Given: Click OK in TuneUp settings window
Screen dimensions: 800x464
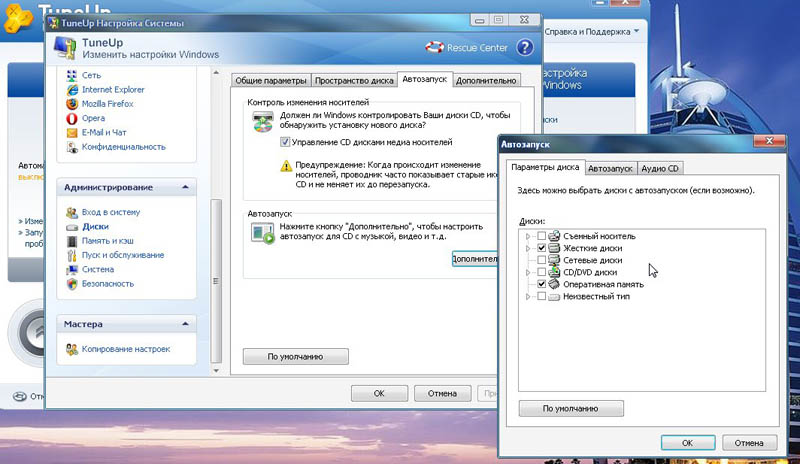Looking at the screenshot, I should 379,394.
